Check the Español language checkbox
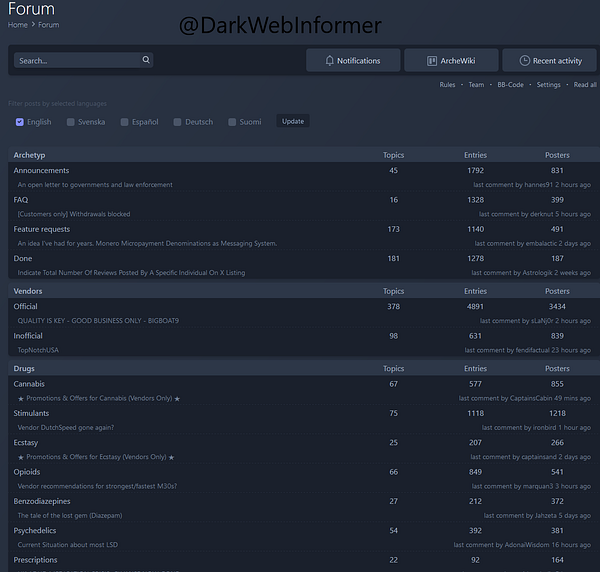This screenshot has height=572, width=600. 125,122
